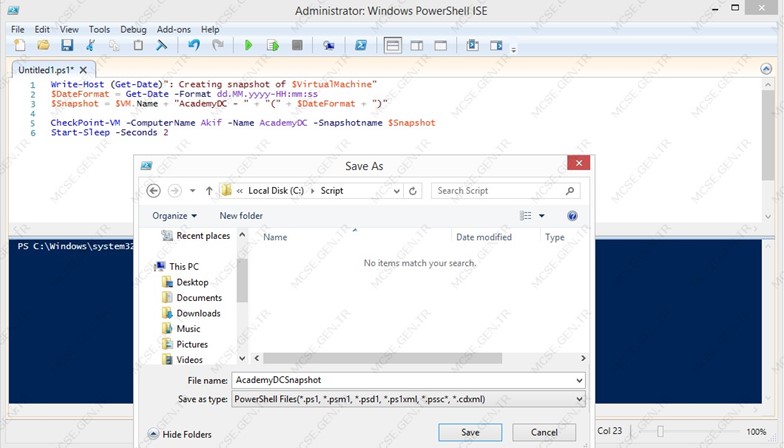Image resolution: width=784 pixels, height=448 pixels.
Task: Open recent locations dropdown arrow
Action: tap(192, 190)
